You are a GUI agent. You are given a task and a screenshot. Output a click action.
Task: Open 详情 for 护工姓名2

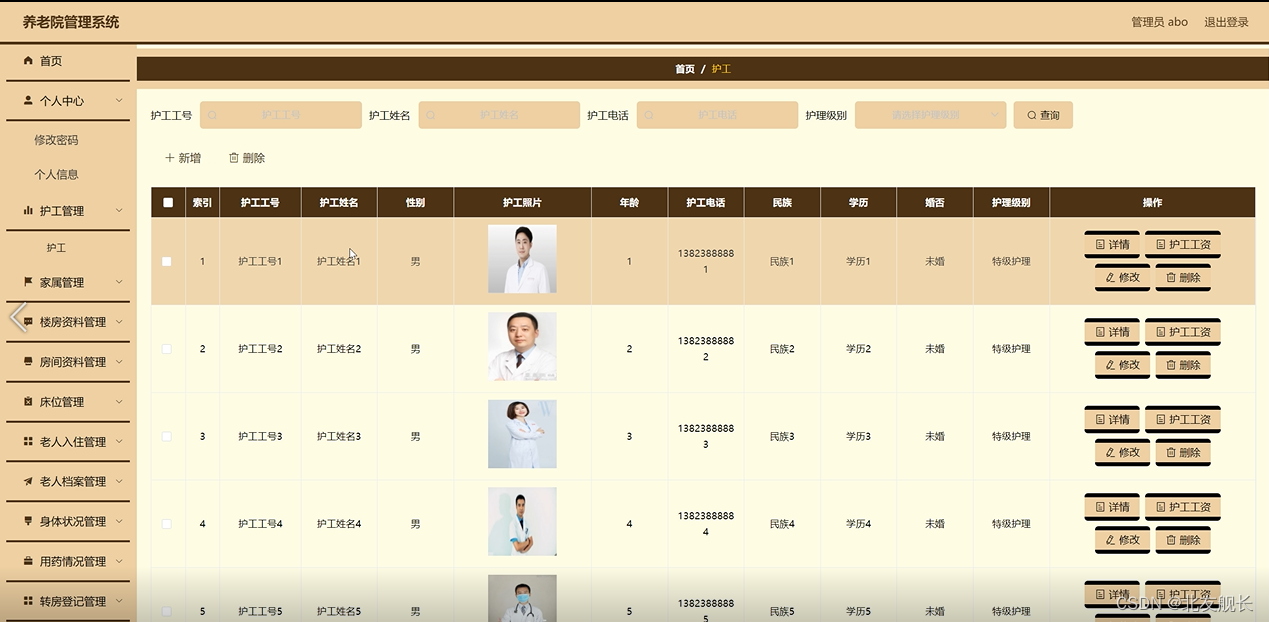(x=1111, y=331)
